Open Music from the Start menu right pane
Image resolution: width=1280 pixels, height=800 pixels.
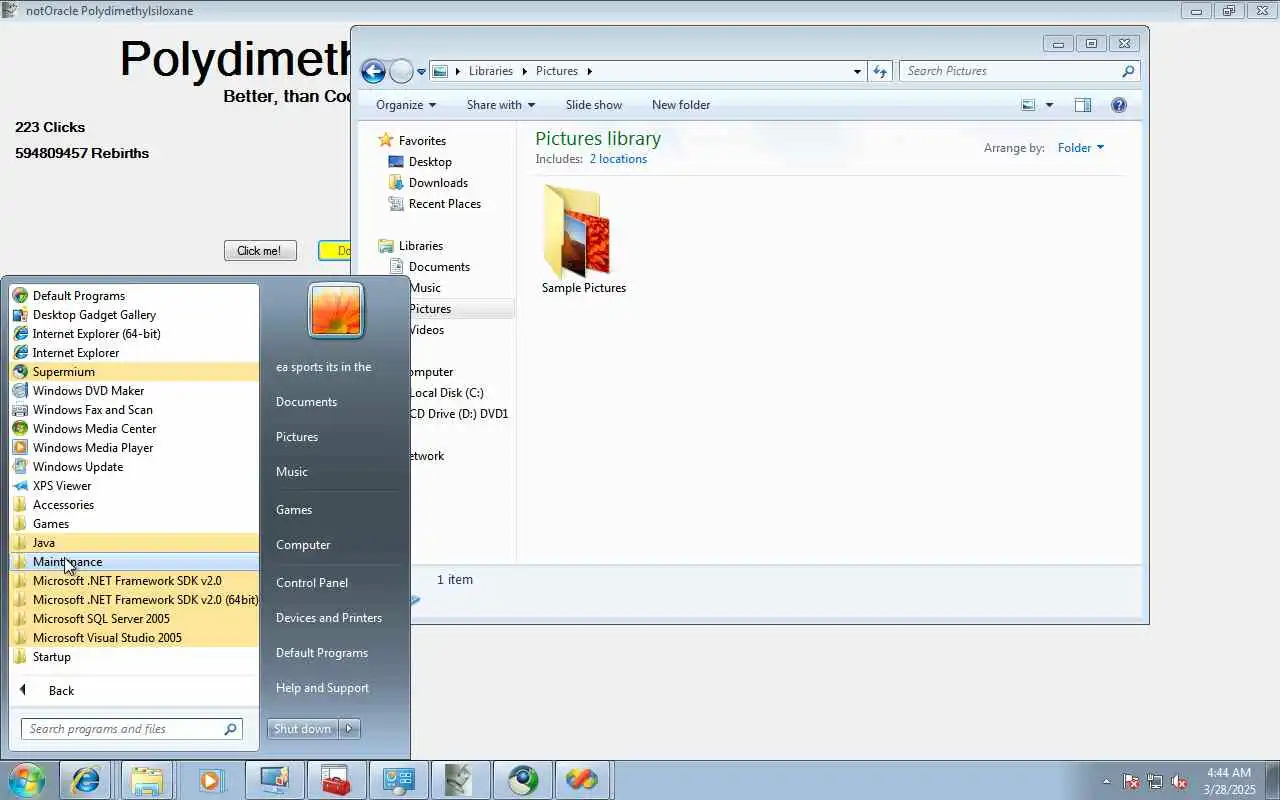click(x=292, y=472)
